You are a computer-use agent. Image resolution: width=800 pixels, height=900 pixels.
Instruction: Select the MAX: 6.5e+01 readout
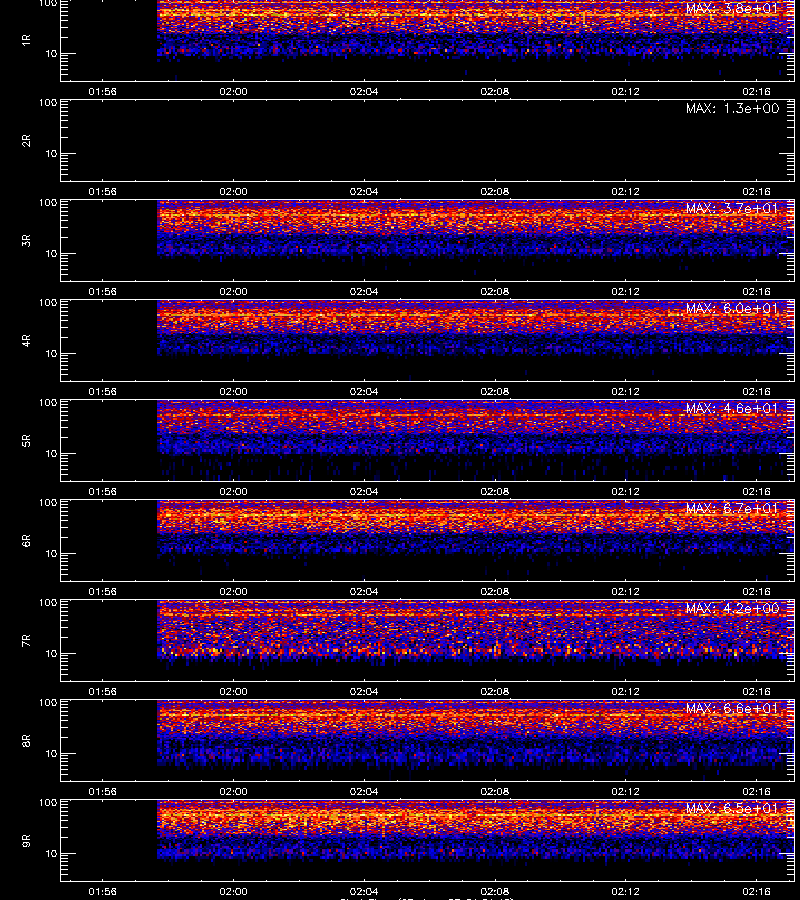pyautogui.click(x=732, y=808)
